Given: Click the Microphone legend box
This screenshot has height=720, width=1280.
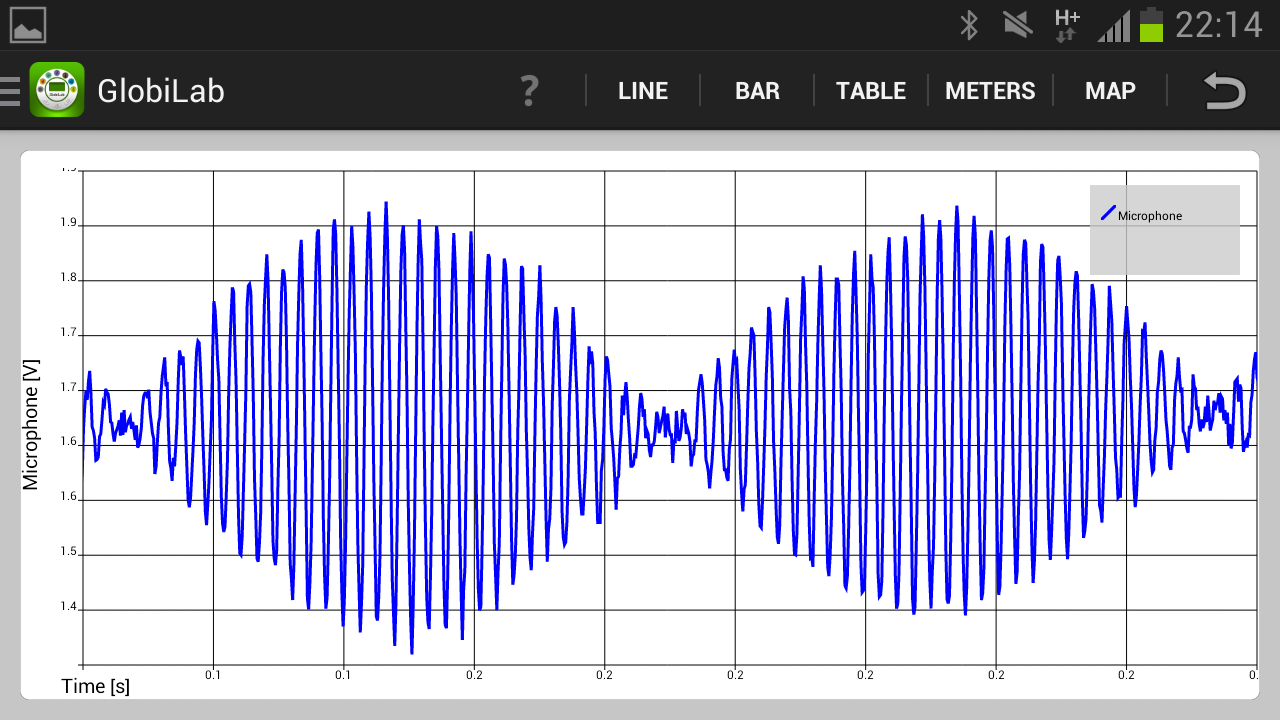Looking at the screenshot, I should 1164,230.
